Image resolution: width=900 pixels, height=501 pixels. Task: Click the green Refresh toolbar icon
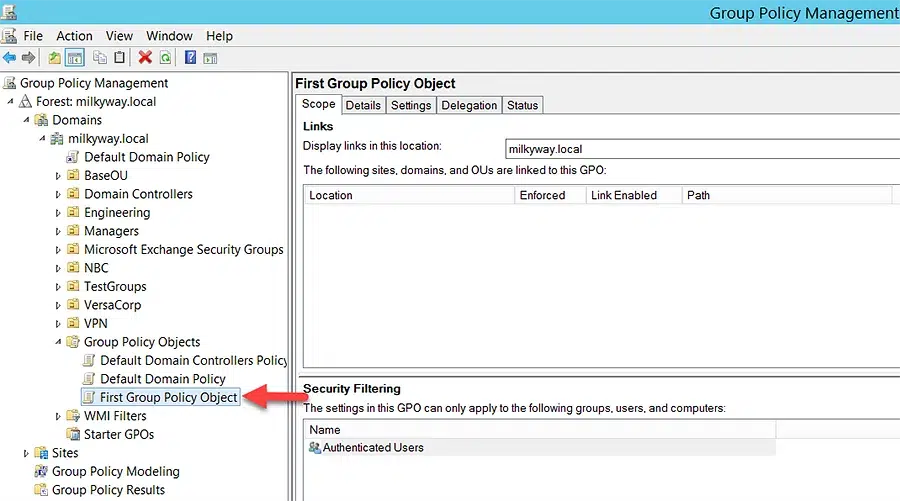click(165, 57)
